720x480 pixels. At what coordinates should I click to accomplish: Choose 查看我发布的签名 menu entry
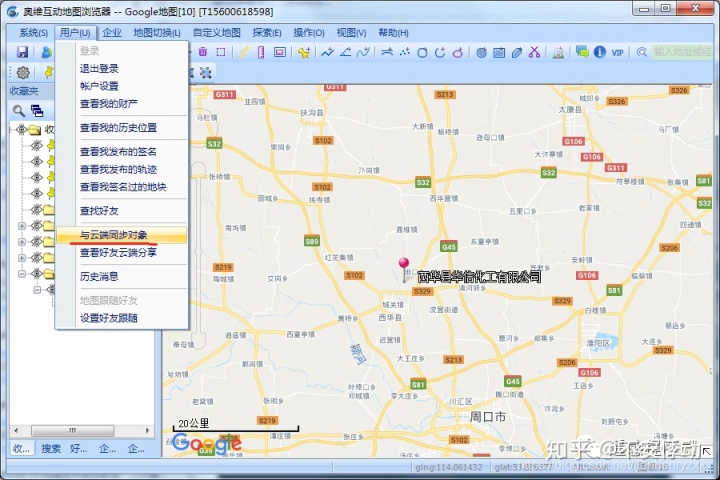pos(122,151)
